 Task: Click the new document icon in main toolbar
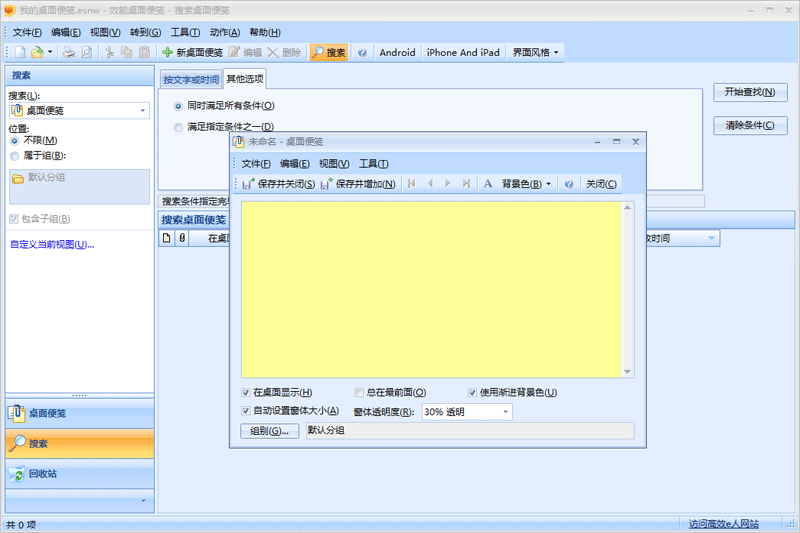click(19, 52)
